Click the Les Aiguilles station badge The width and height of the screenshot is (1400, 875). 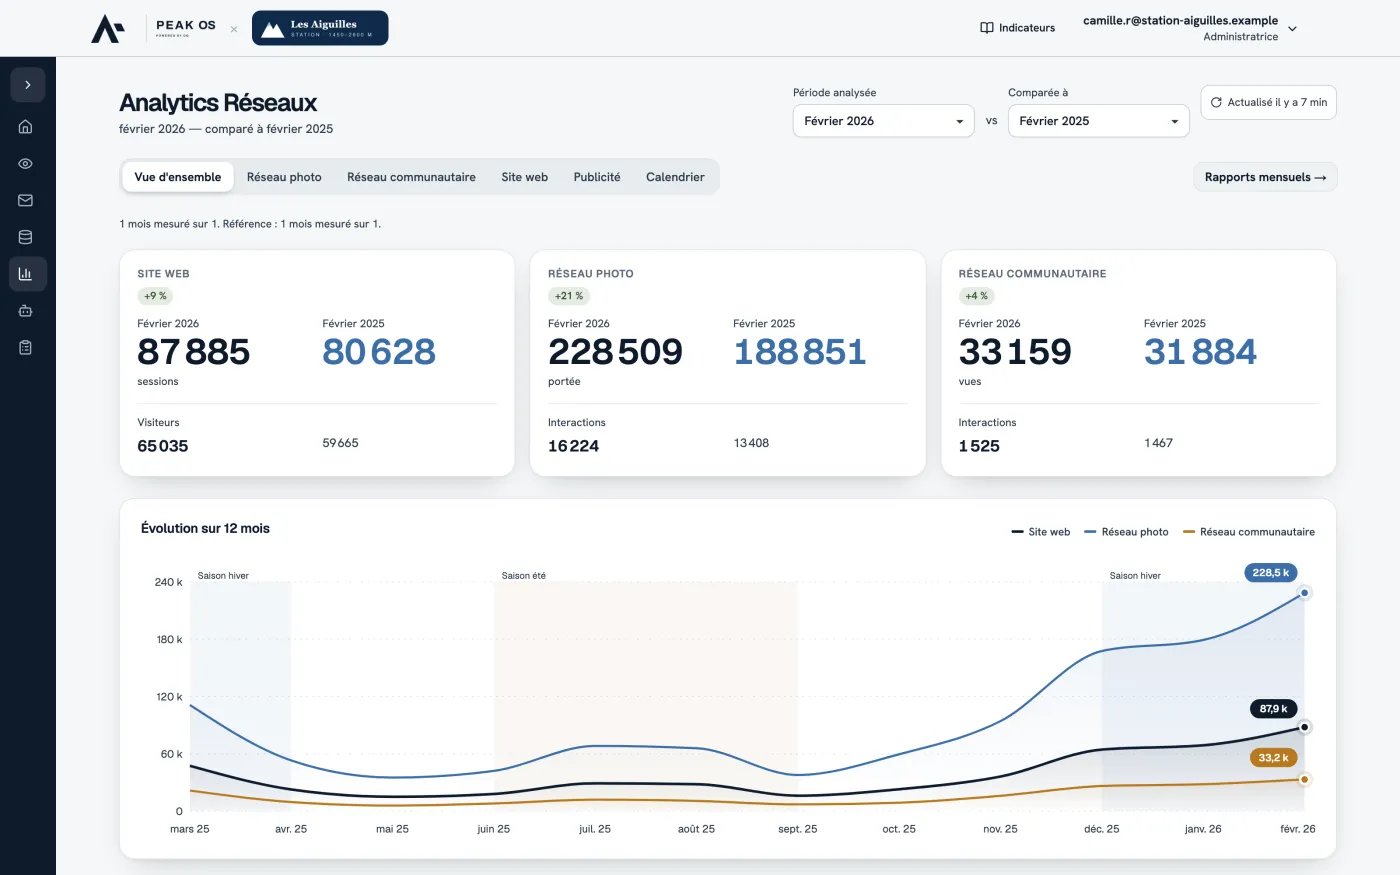(320, 28)
